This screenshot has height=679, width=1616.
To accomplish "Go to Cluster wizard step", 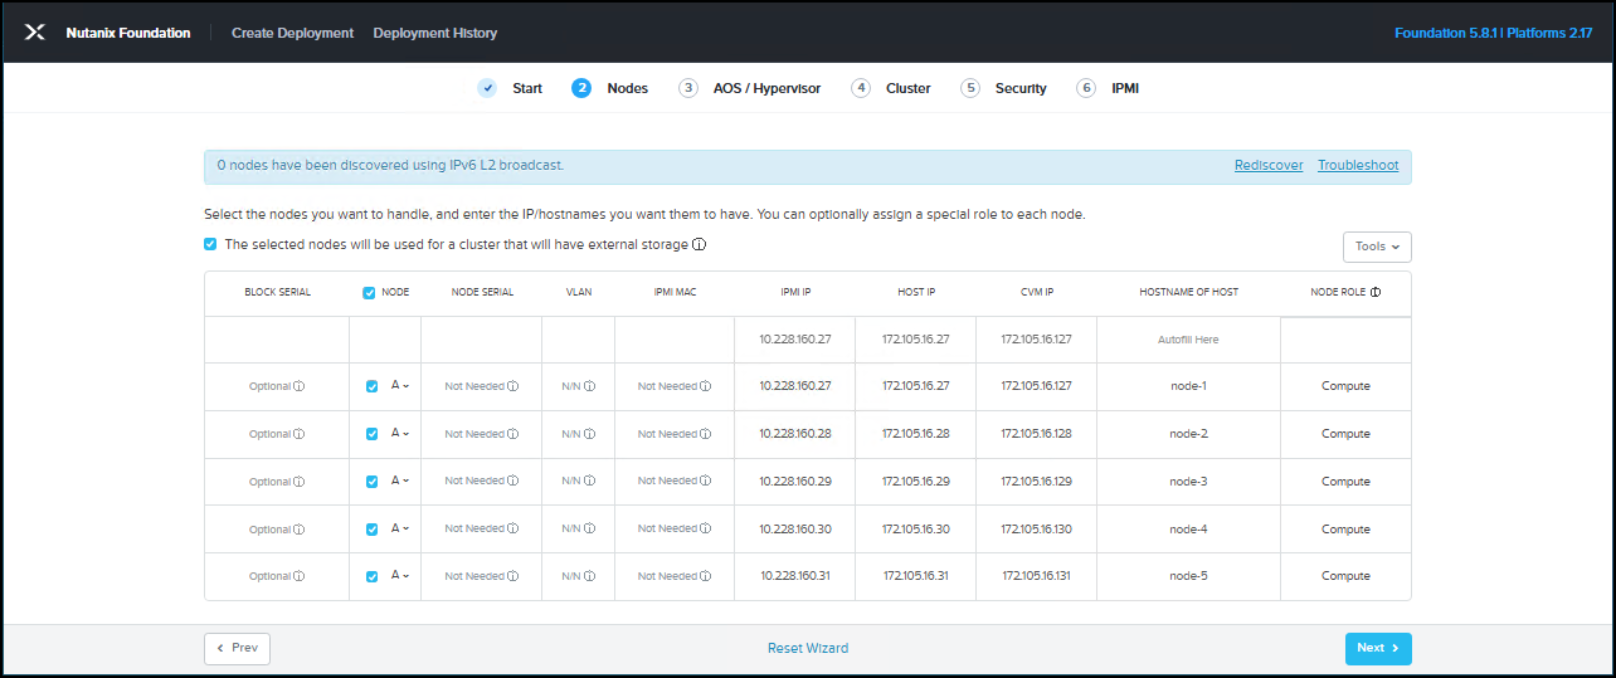I will 890,88.
